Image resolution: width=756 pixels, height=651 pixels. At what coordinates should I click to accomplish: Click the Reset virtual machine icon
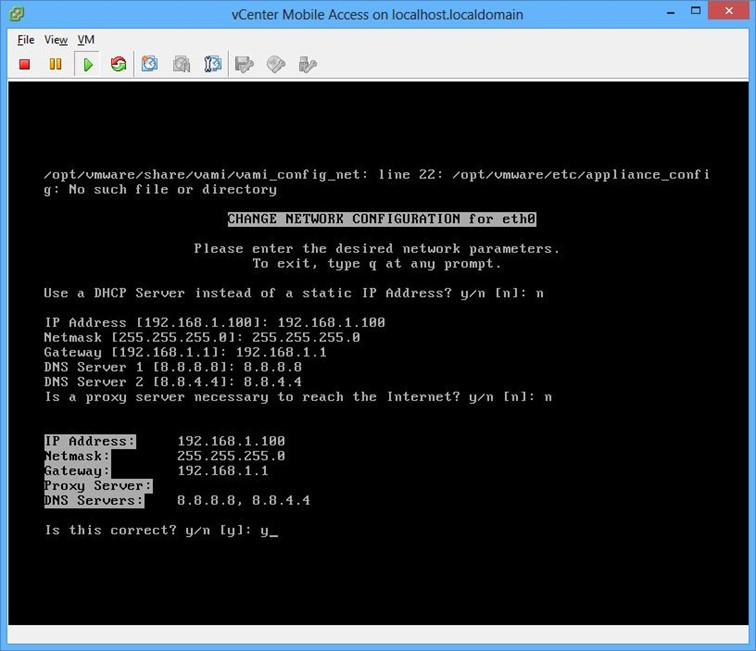coord(118,64)
